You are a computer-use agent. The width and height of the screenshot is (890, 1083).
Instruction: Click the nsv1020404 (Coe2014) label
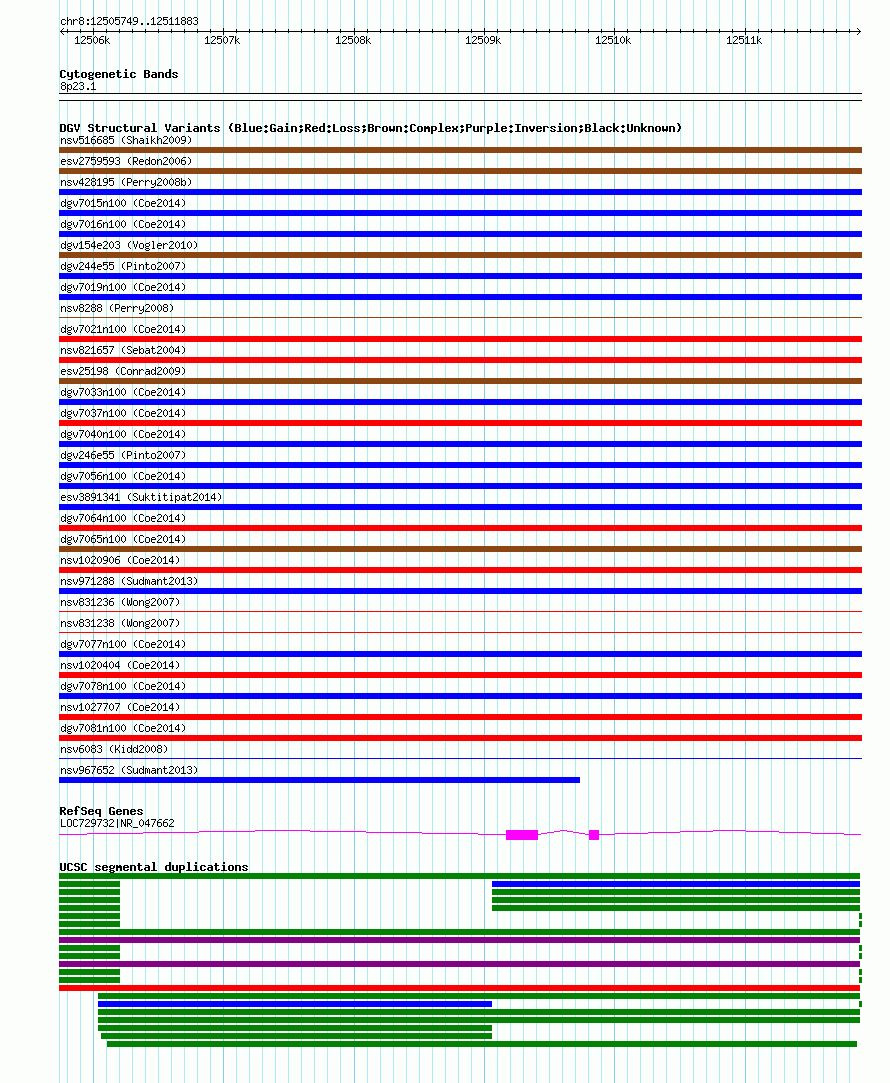(120, 665)
